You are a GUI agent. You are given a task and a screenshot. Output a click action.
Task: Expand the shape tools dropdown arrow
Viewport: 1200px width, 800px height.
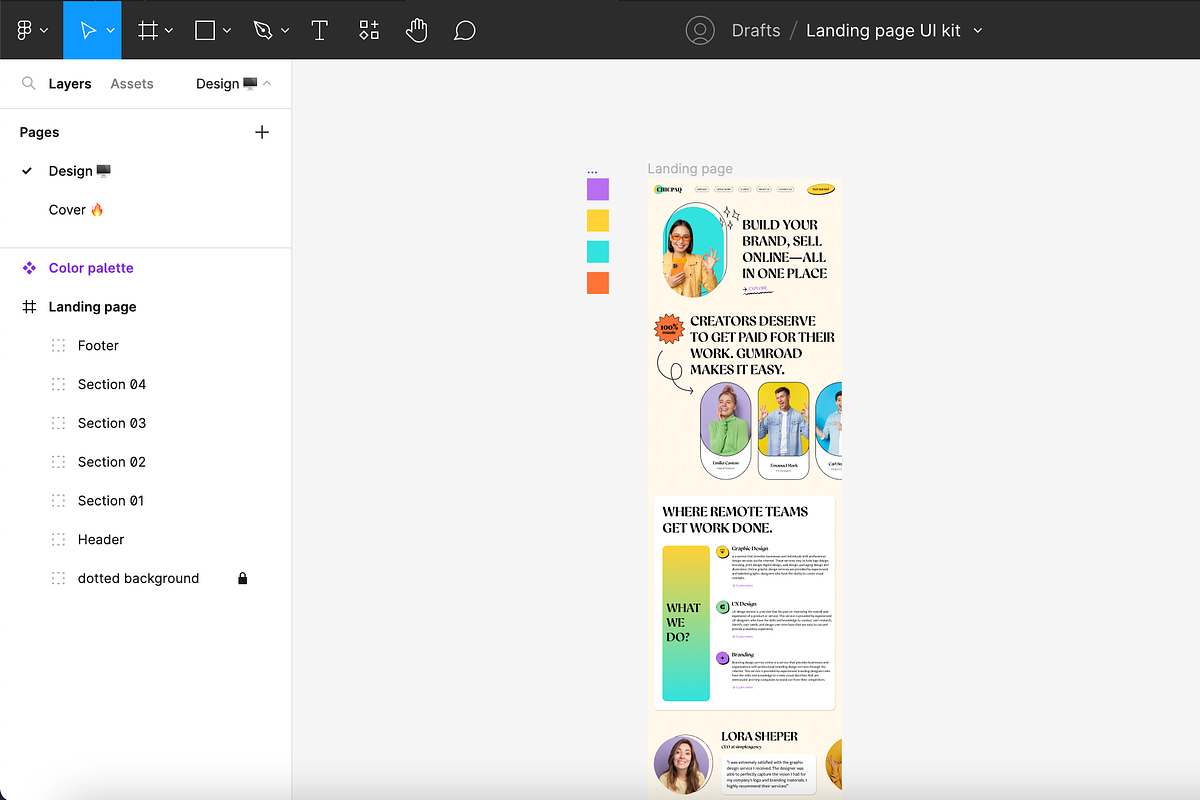[227, 31]
